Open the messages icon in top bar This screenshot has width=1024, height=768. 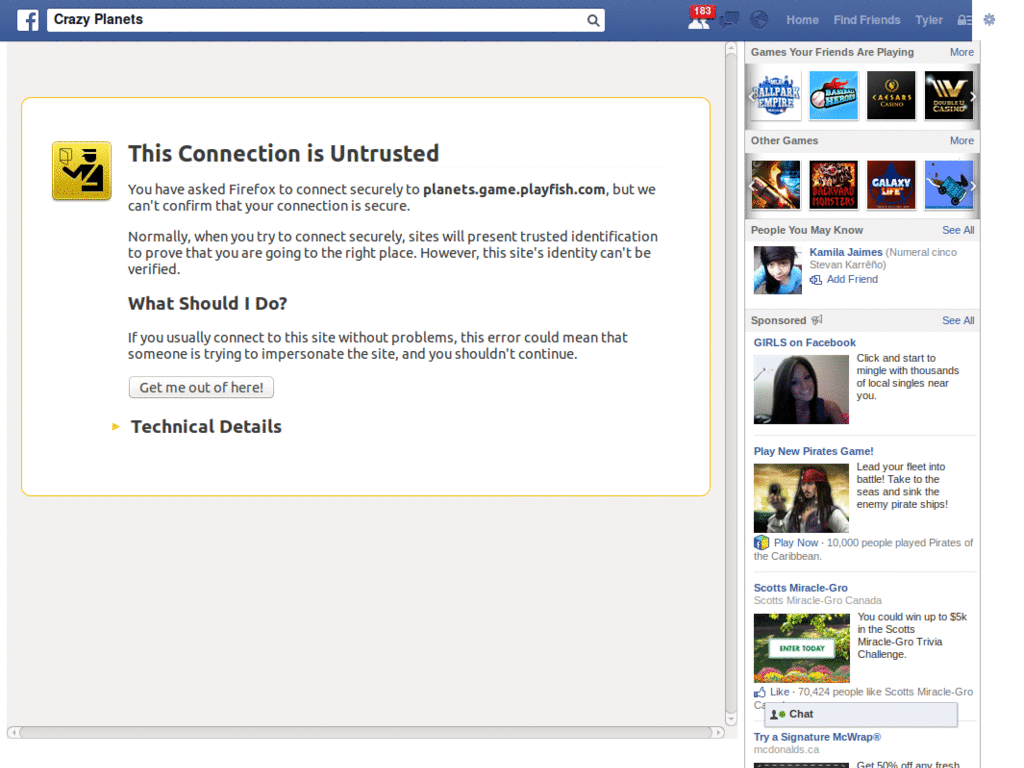click(x=729, y=20)
